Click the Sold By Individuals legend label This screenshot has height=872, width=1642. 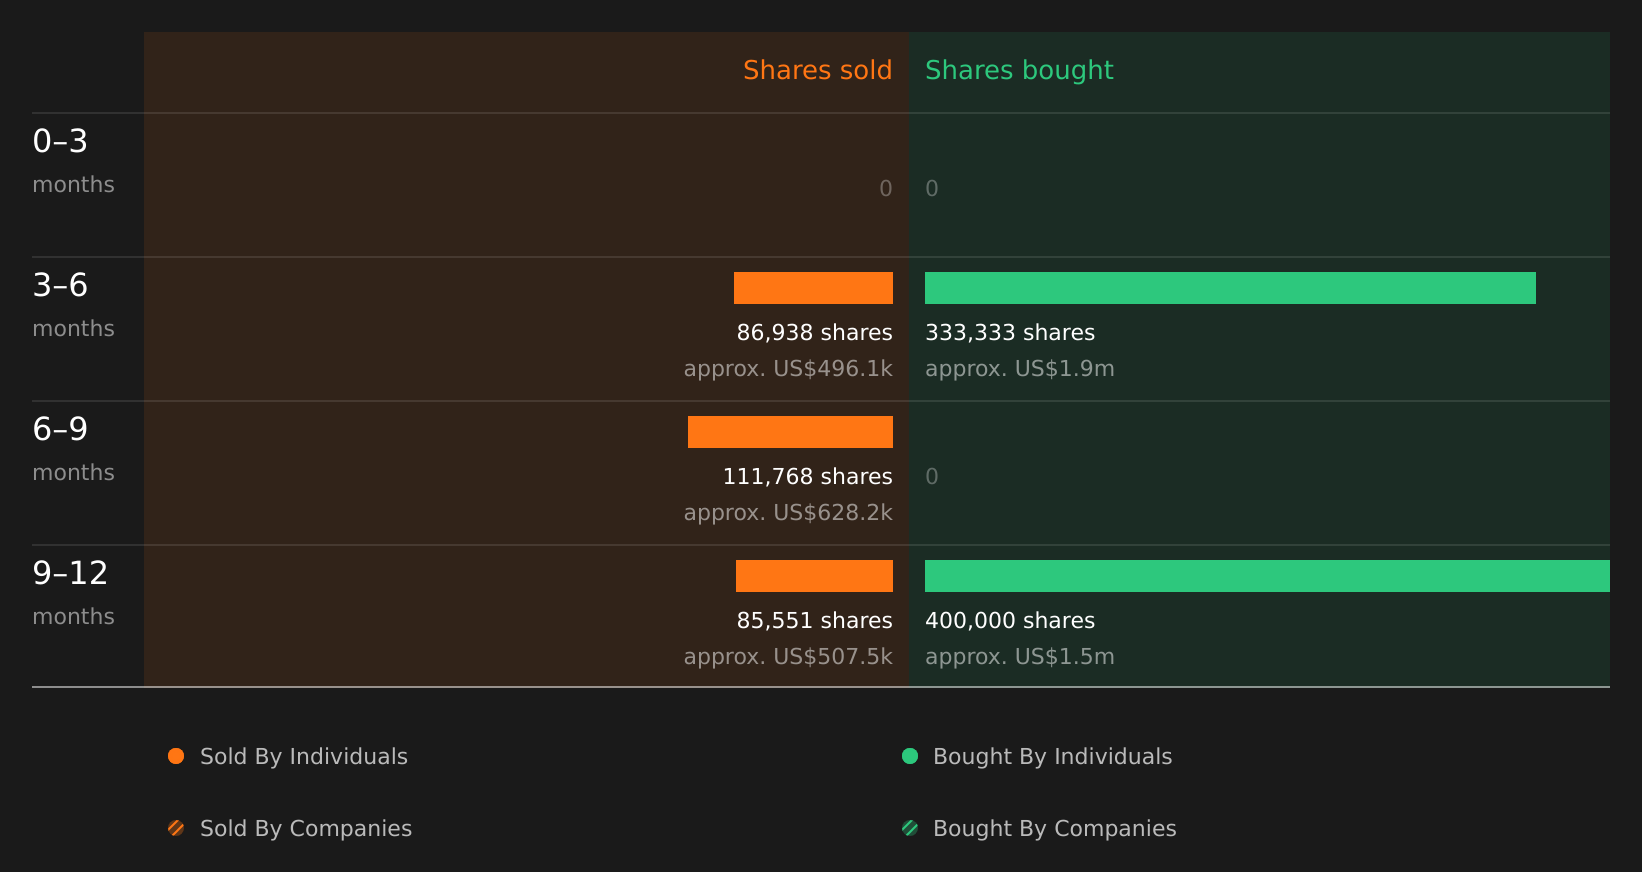304,756
